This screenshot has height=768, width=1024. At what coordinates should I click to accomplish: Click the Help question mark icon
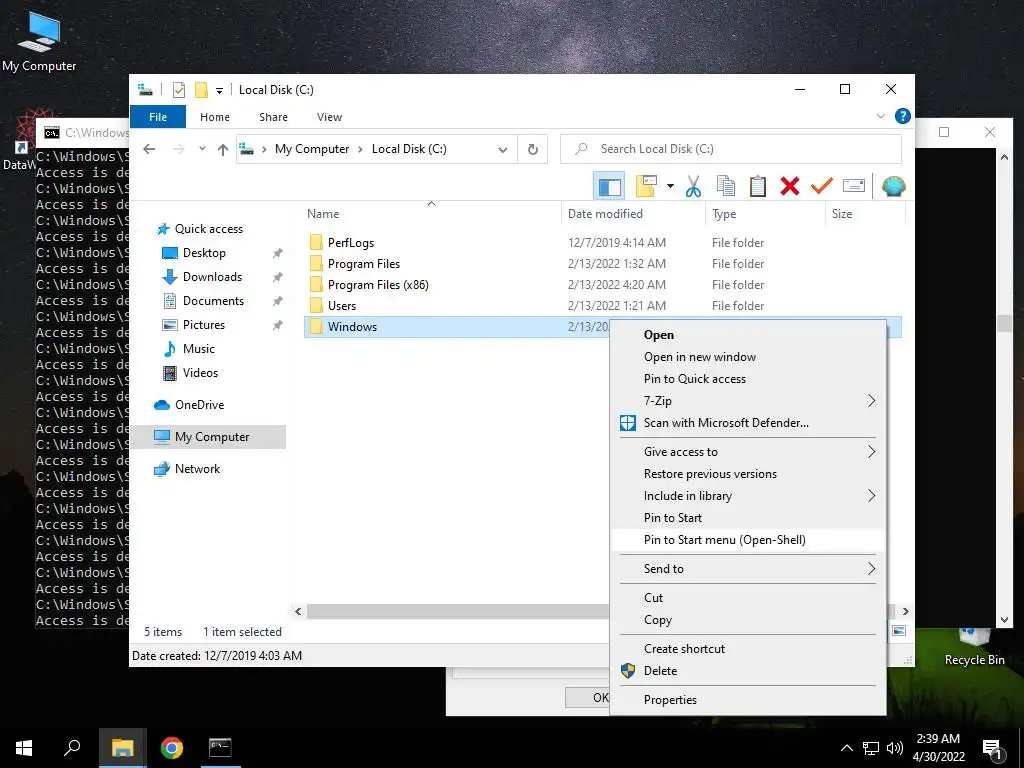903,116
